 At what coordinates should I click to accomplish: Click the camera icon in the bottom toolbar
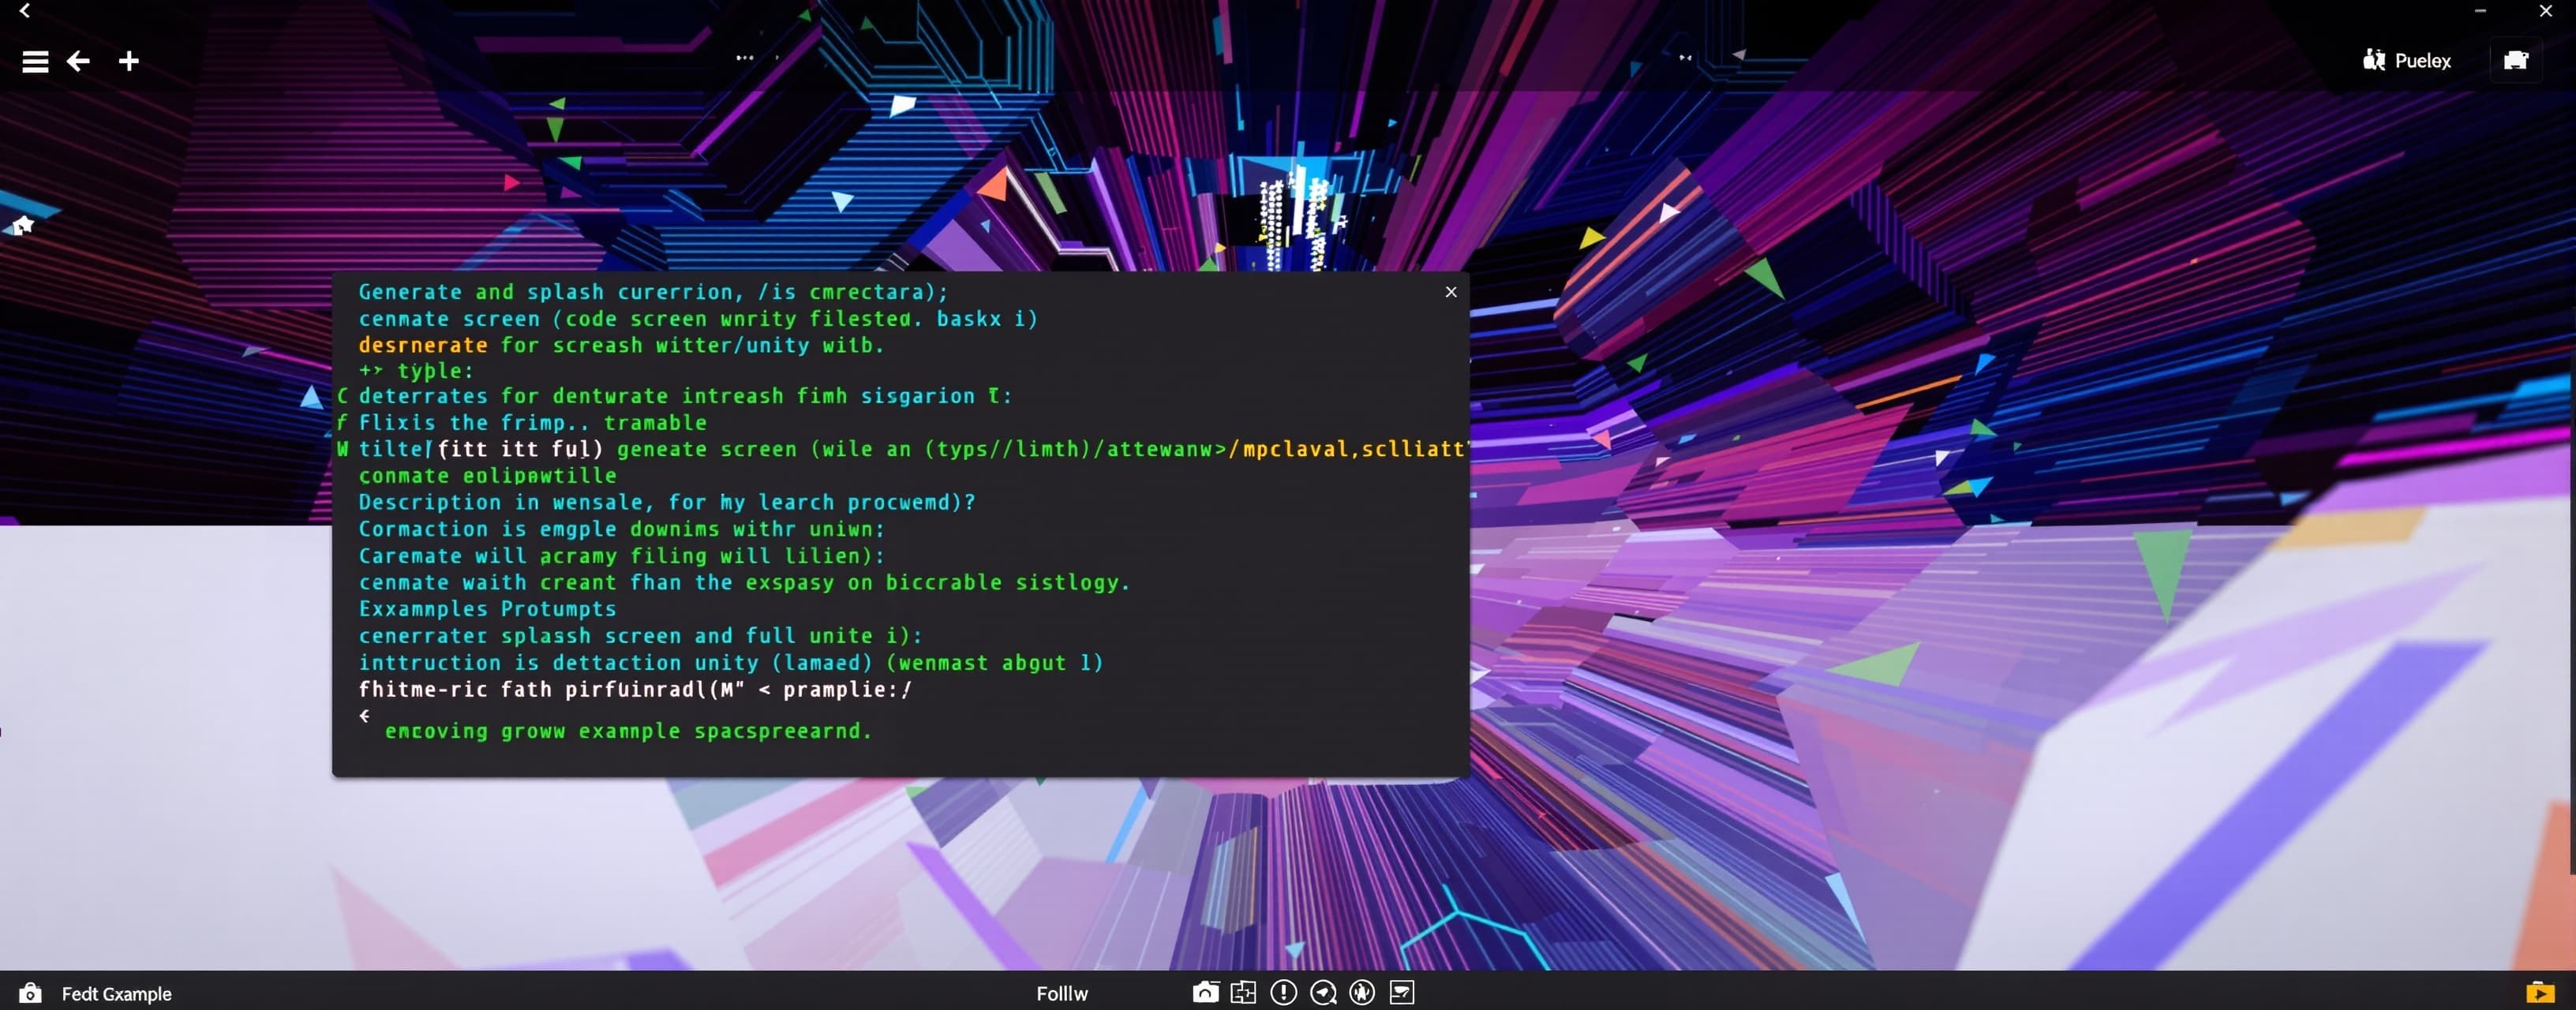point(1205,992)
